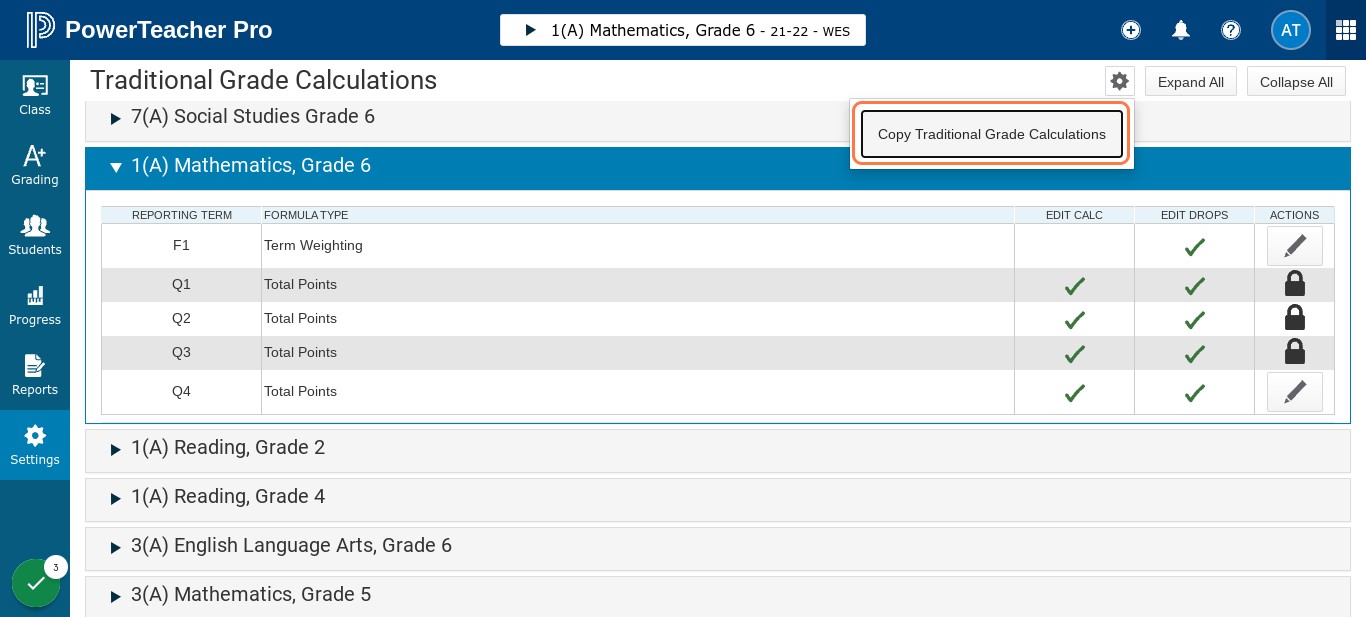This screenshot has width=1366, height=617.
Task: Click the PowerTeacher Pro logo icon
Action: tap(41, 30)
